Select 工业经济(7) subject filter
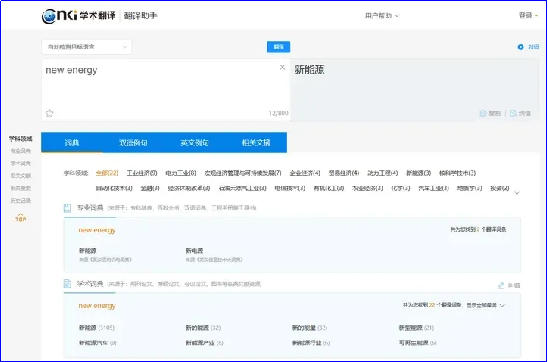This screenshot has height=362, width=548. 142,173
